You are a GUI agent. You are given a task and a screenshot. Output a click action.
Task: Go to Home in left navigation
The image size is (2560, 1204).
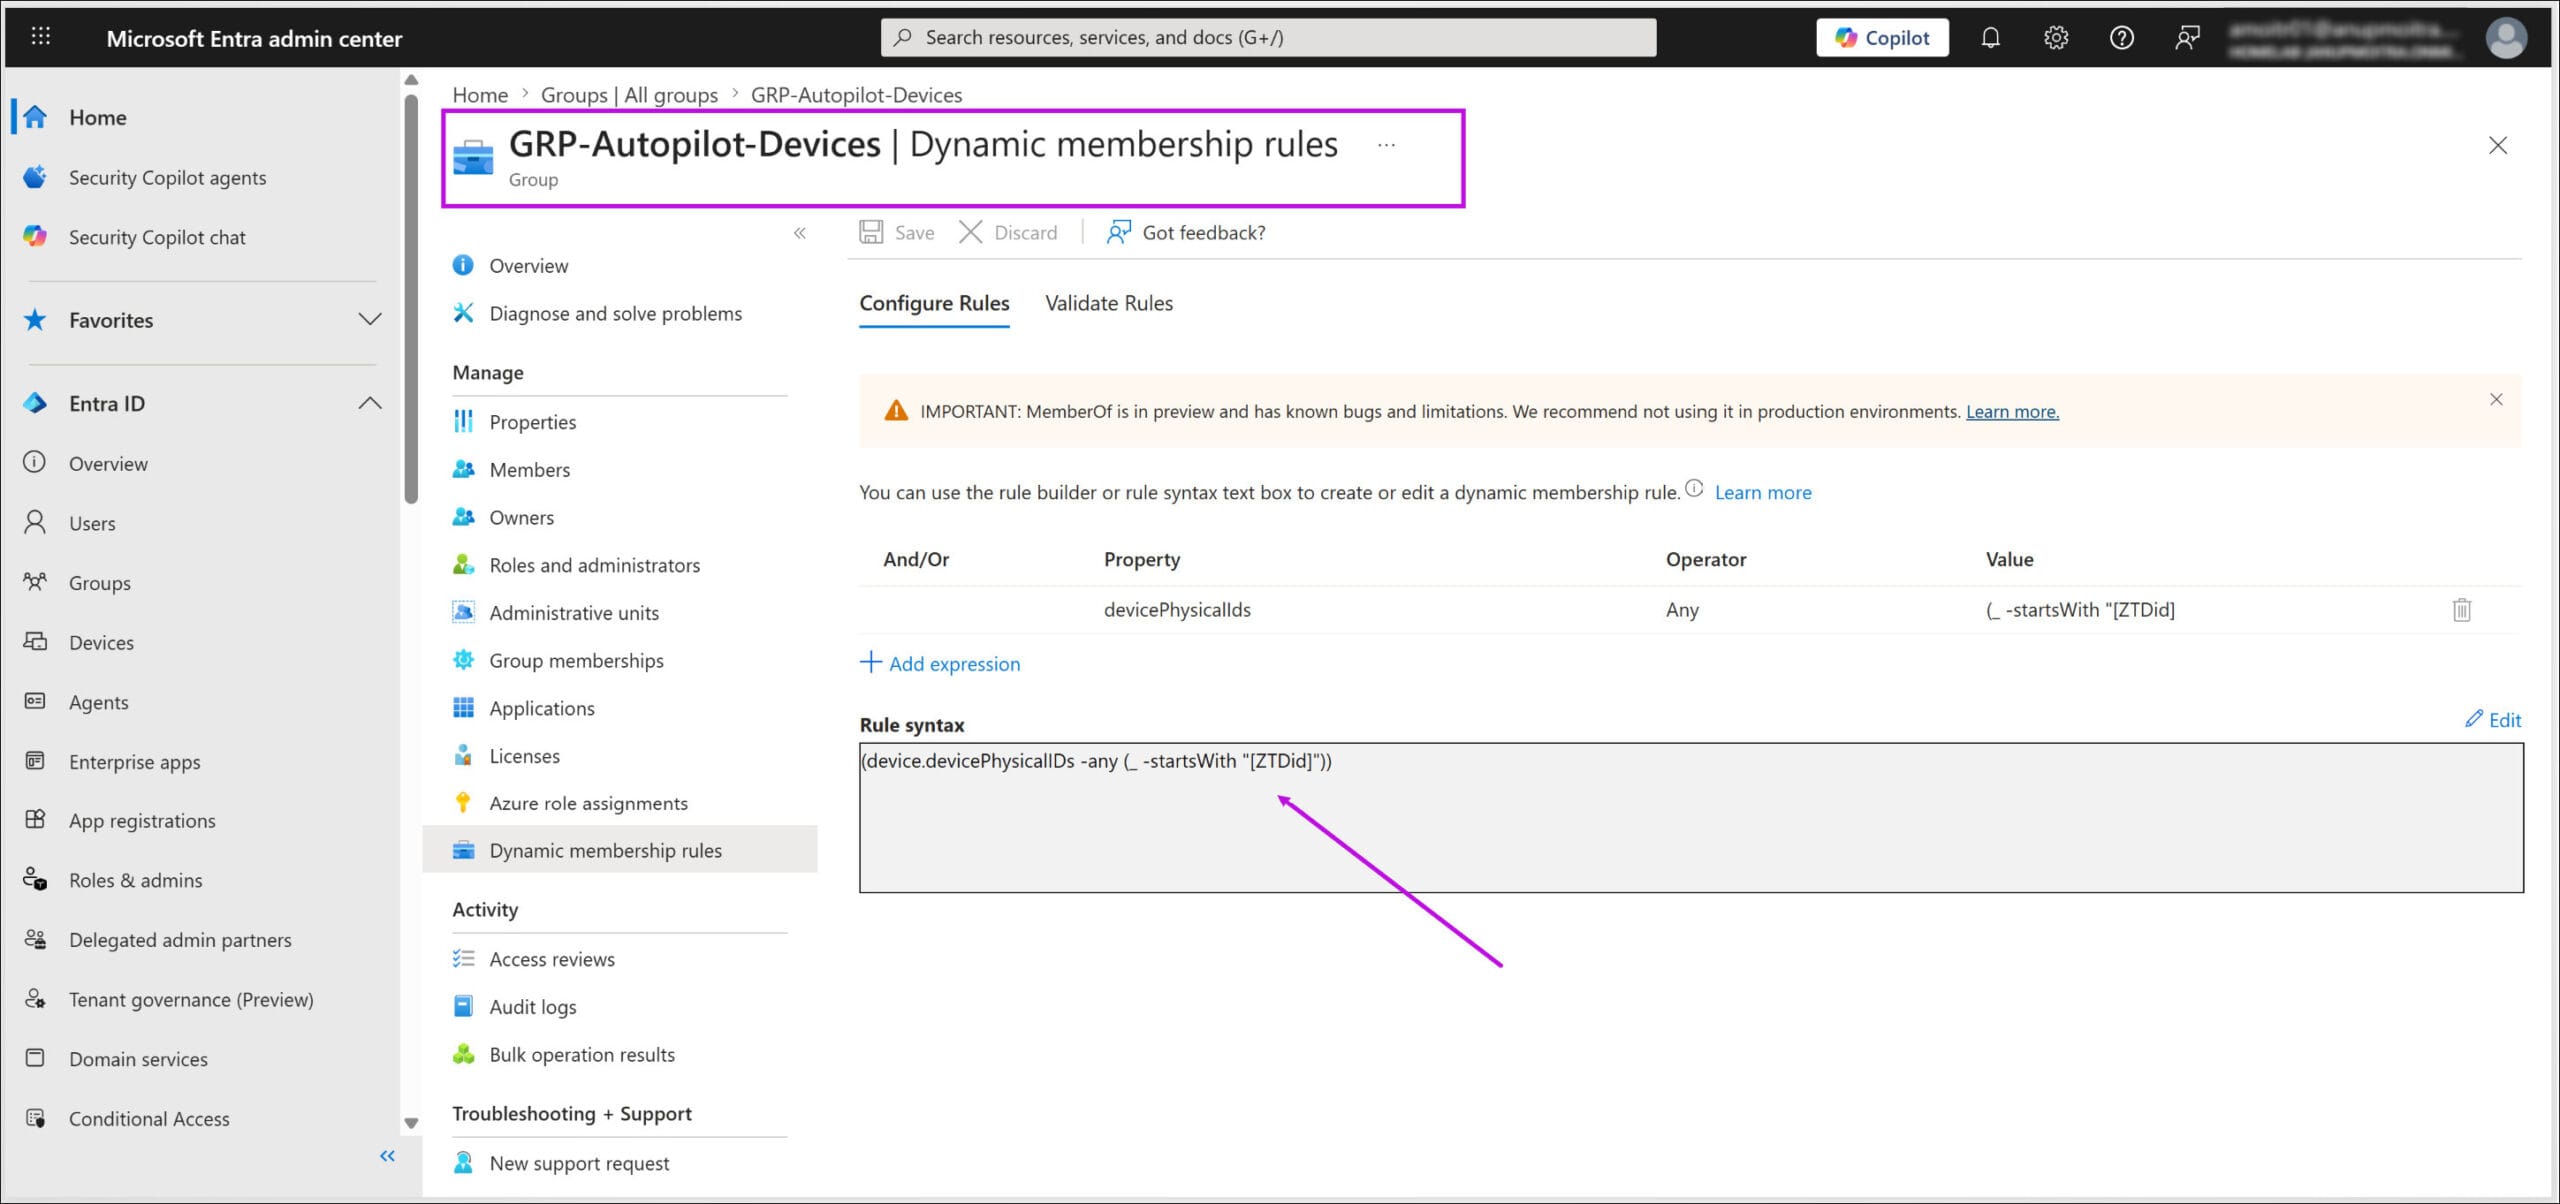(97, 117)
